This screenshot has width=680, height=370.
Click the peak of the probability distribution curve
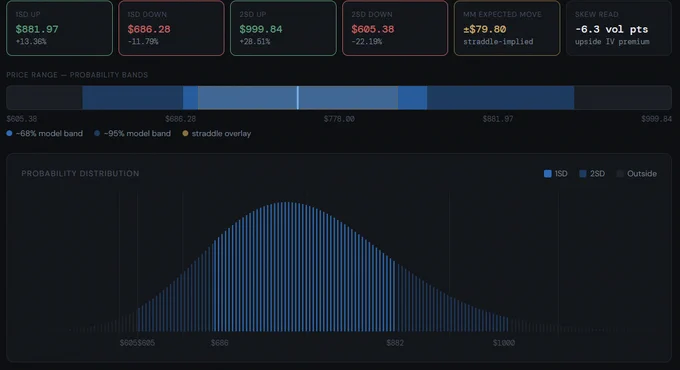286,203
